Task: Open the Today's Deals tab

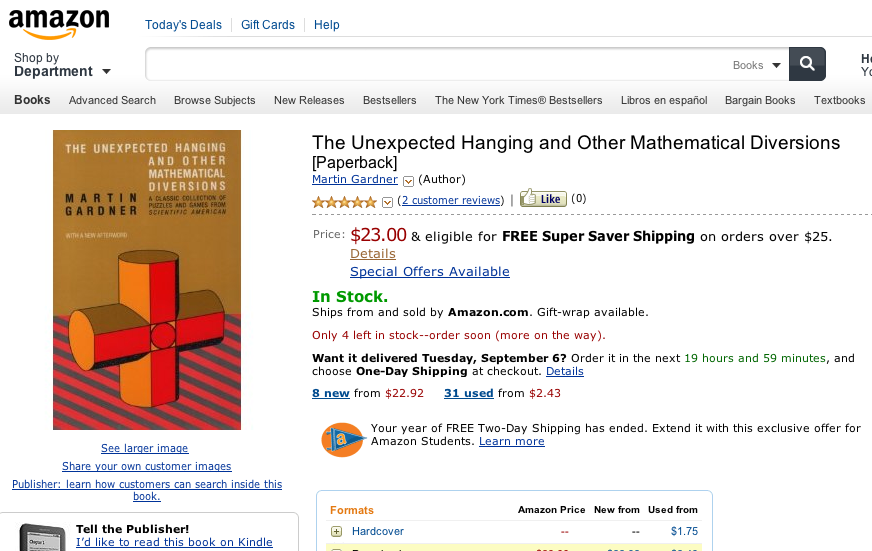Action: click(x=183, y=25)
